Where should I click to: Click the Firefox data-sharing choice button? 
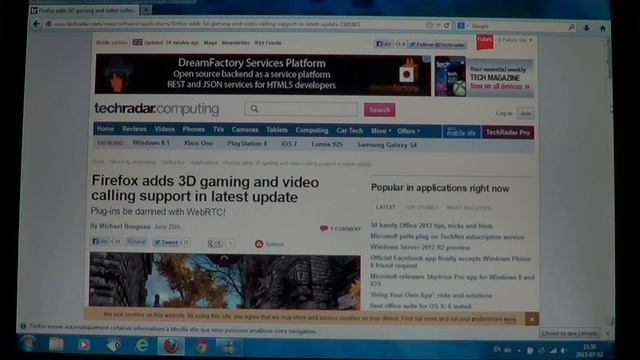[x=569, y=333]
